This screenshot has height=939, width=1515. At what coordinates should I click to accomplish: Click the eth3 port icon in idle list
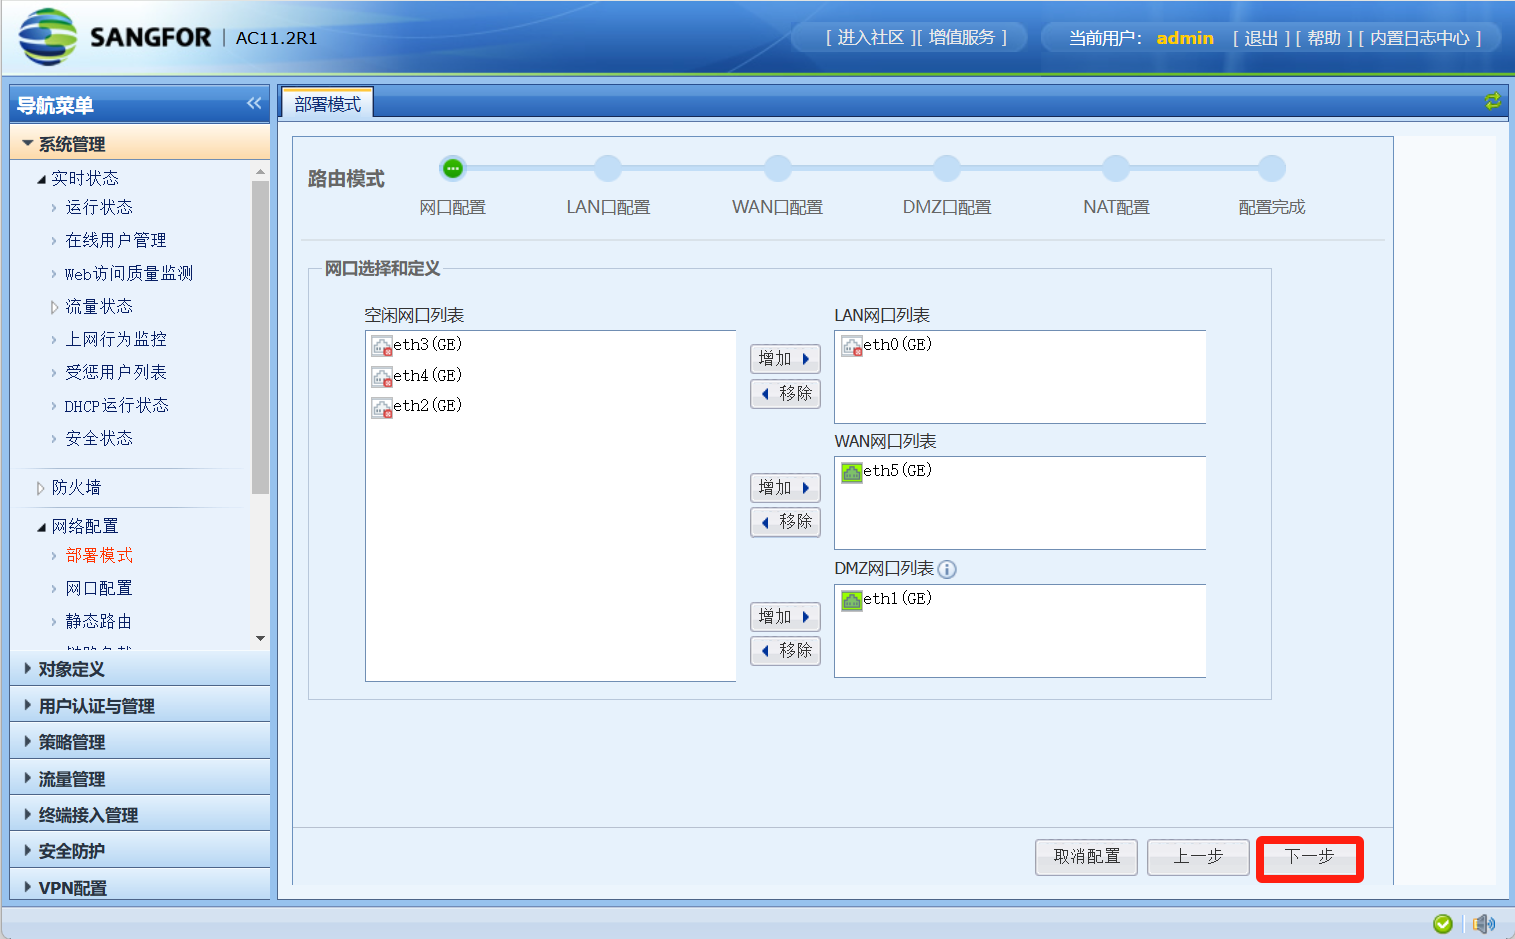point(381,346)
